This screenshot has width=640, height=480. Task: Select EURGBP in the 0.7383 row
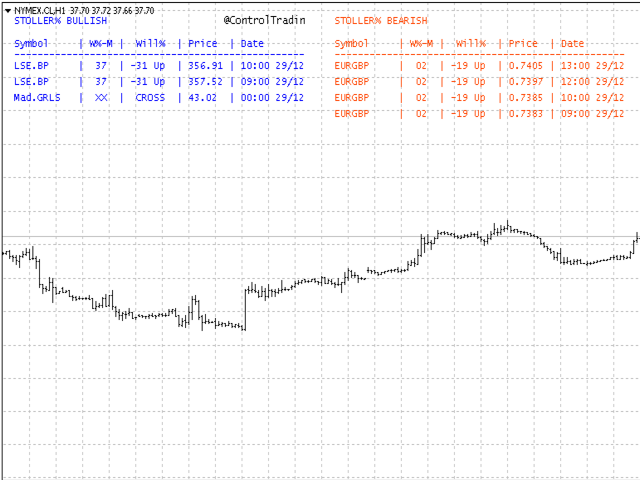(351, 114)
